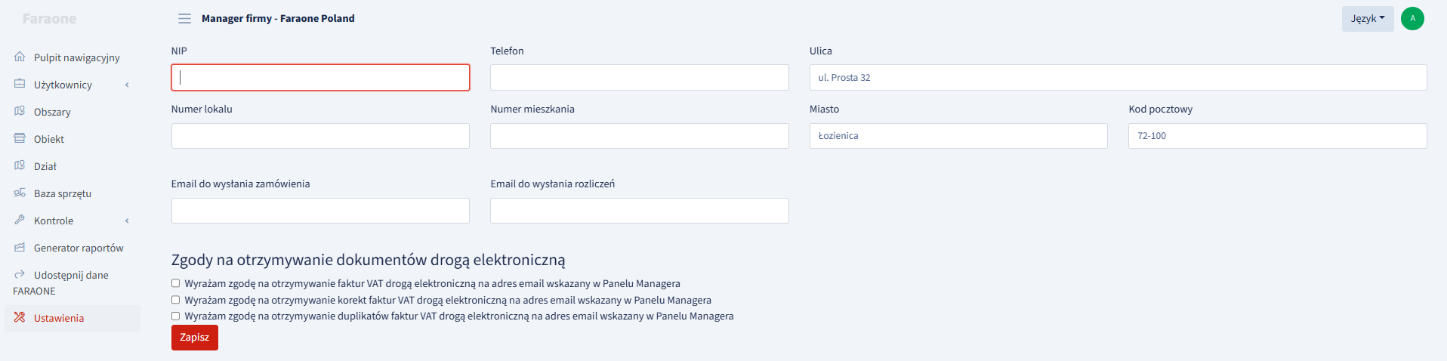Click the Dział map icon
This screenshot has width=1447, height=361.
[x=20, y=166]
